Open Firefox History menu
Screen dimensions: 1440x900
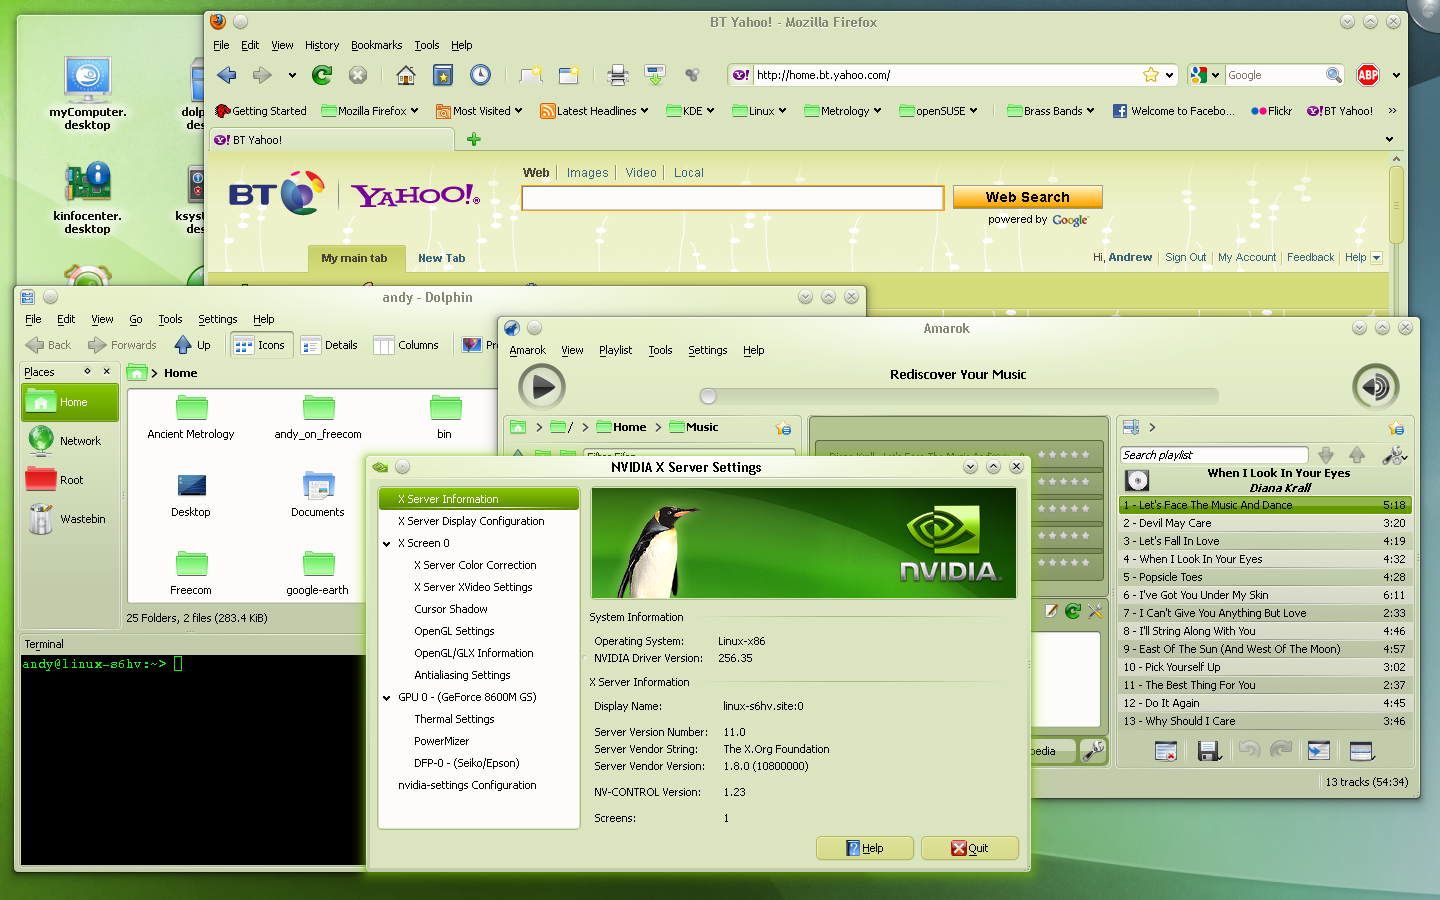point(322,45)
